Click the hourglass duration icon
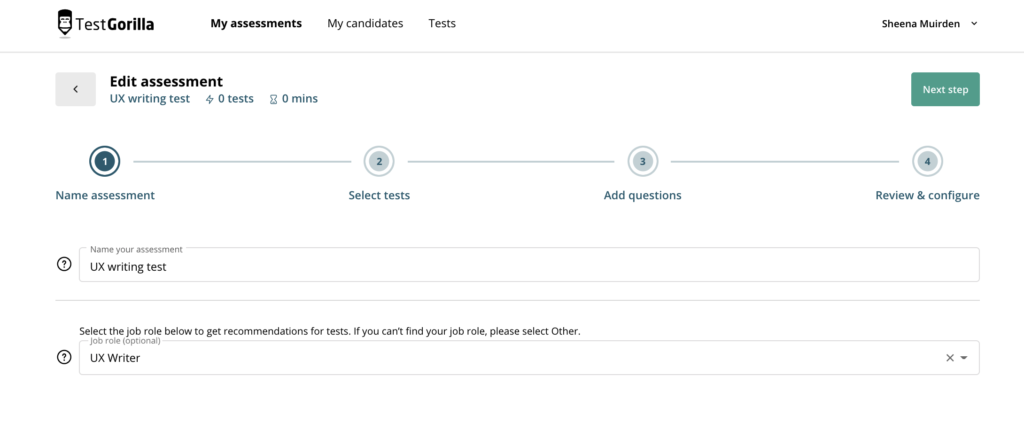1024x423 pixels. coord(273,100)
